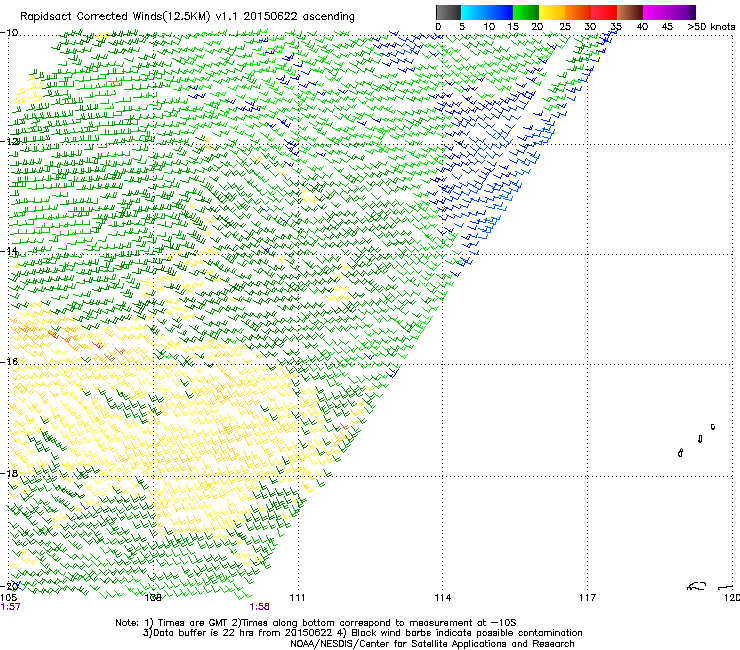Screen dimensions: 740x650
Task: Select the dark purple 45-50 knots swatch
Action: click(x=682, y=12)
